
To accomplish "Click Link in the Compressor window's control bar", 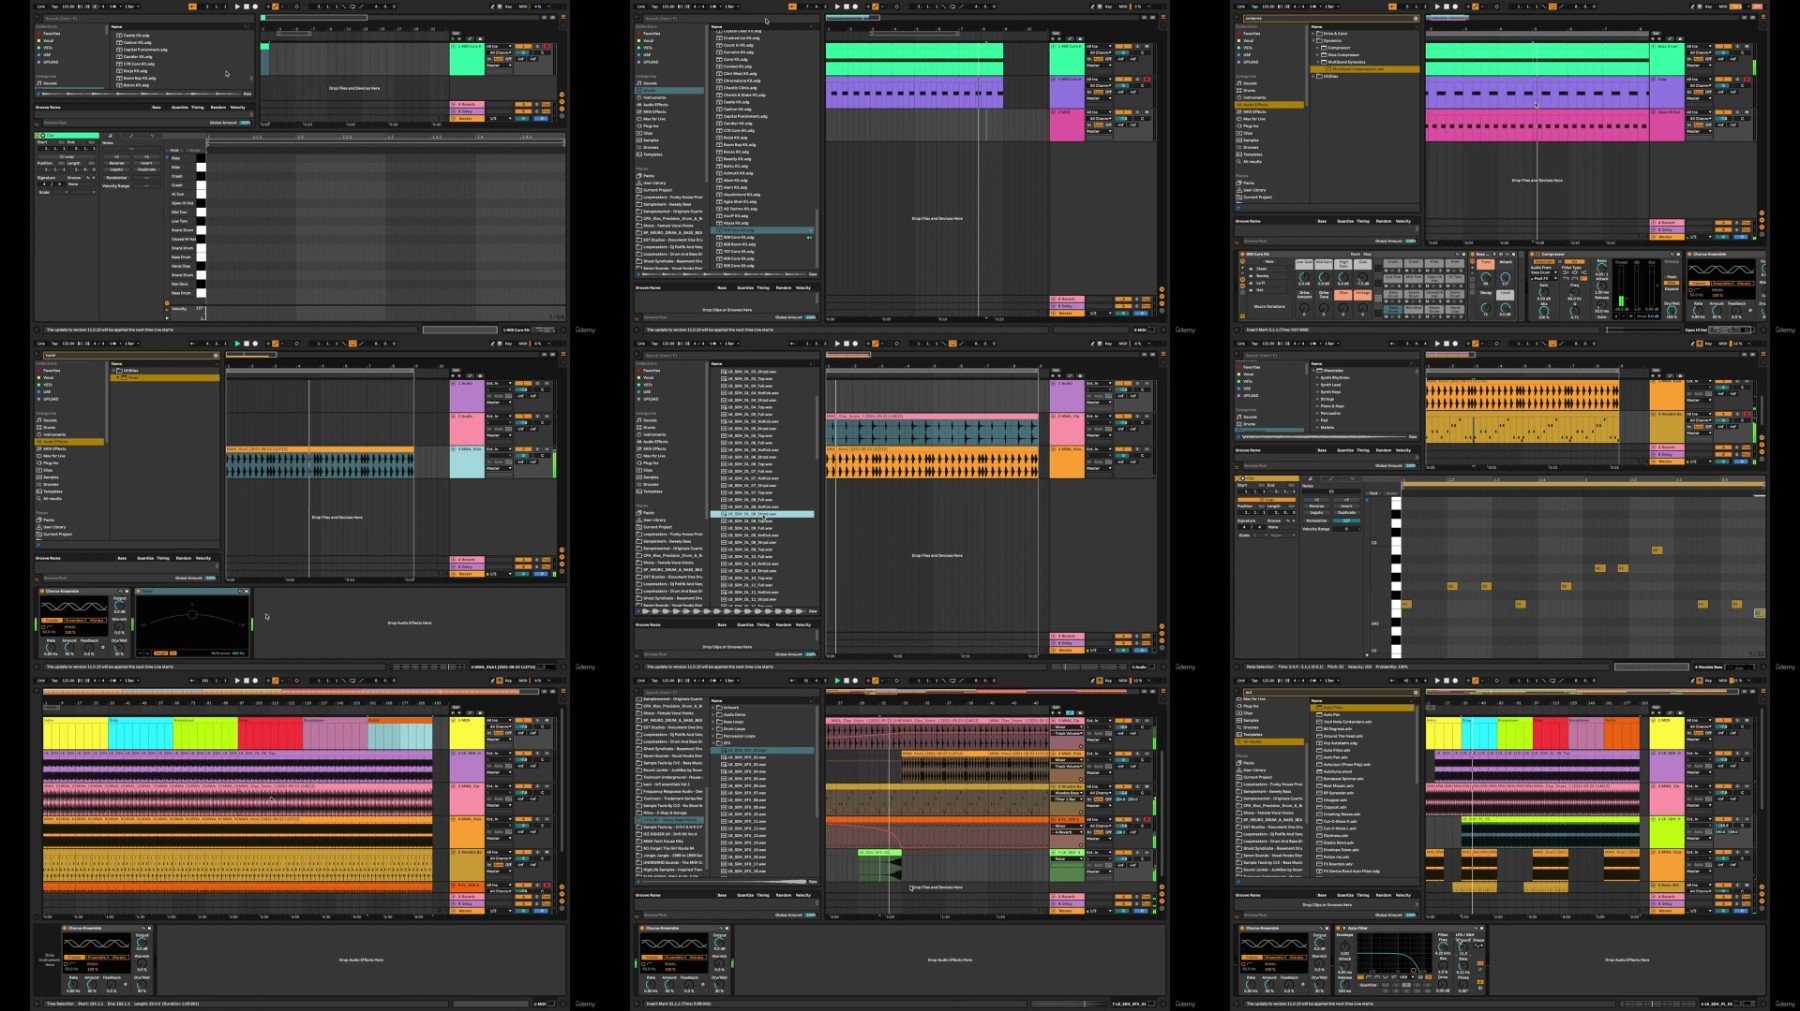I will 1240,6.
